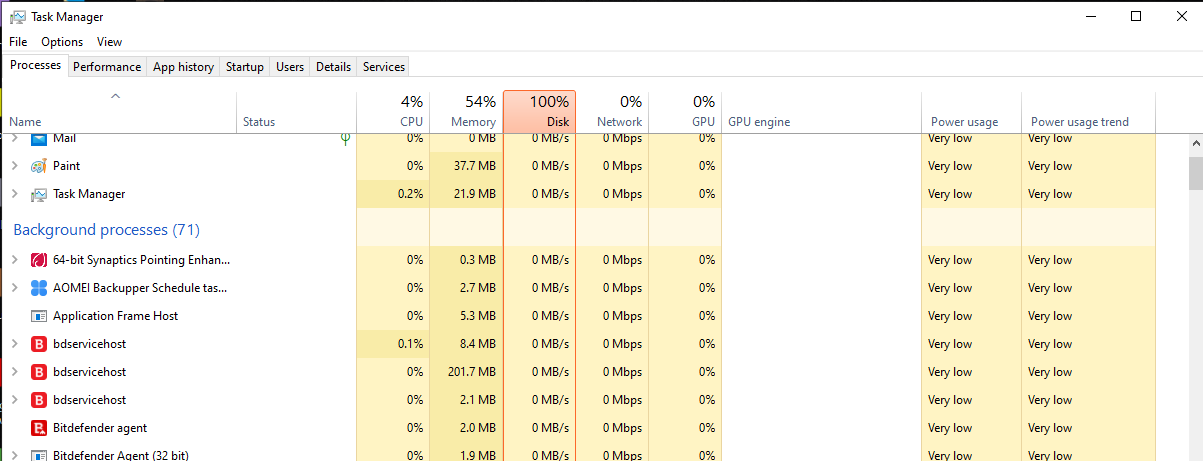Click the Task Manager process icon
Viewport: 1203px width, 461px height.
click(39, 194)
